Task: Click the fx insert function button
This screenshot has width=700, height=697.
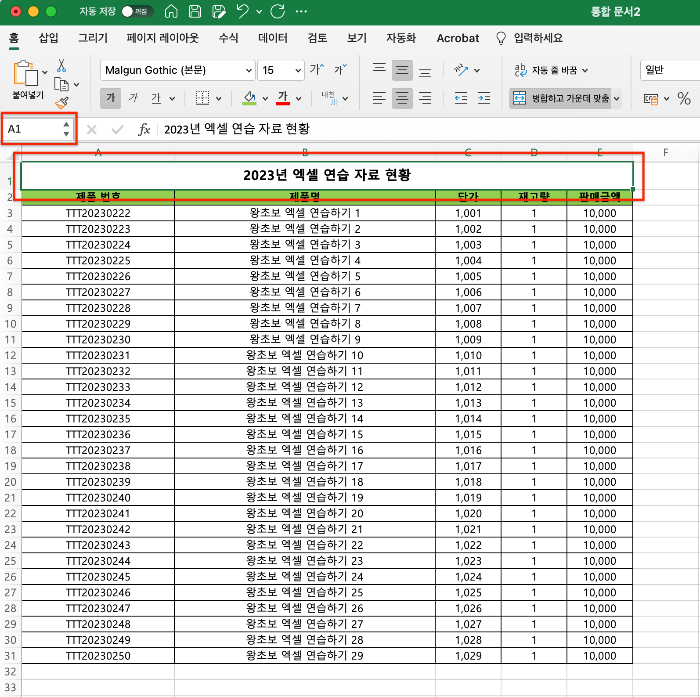Action: 144,129
